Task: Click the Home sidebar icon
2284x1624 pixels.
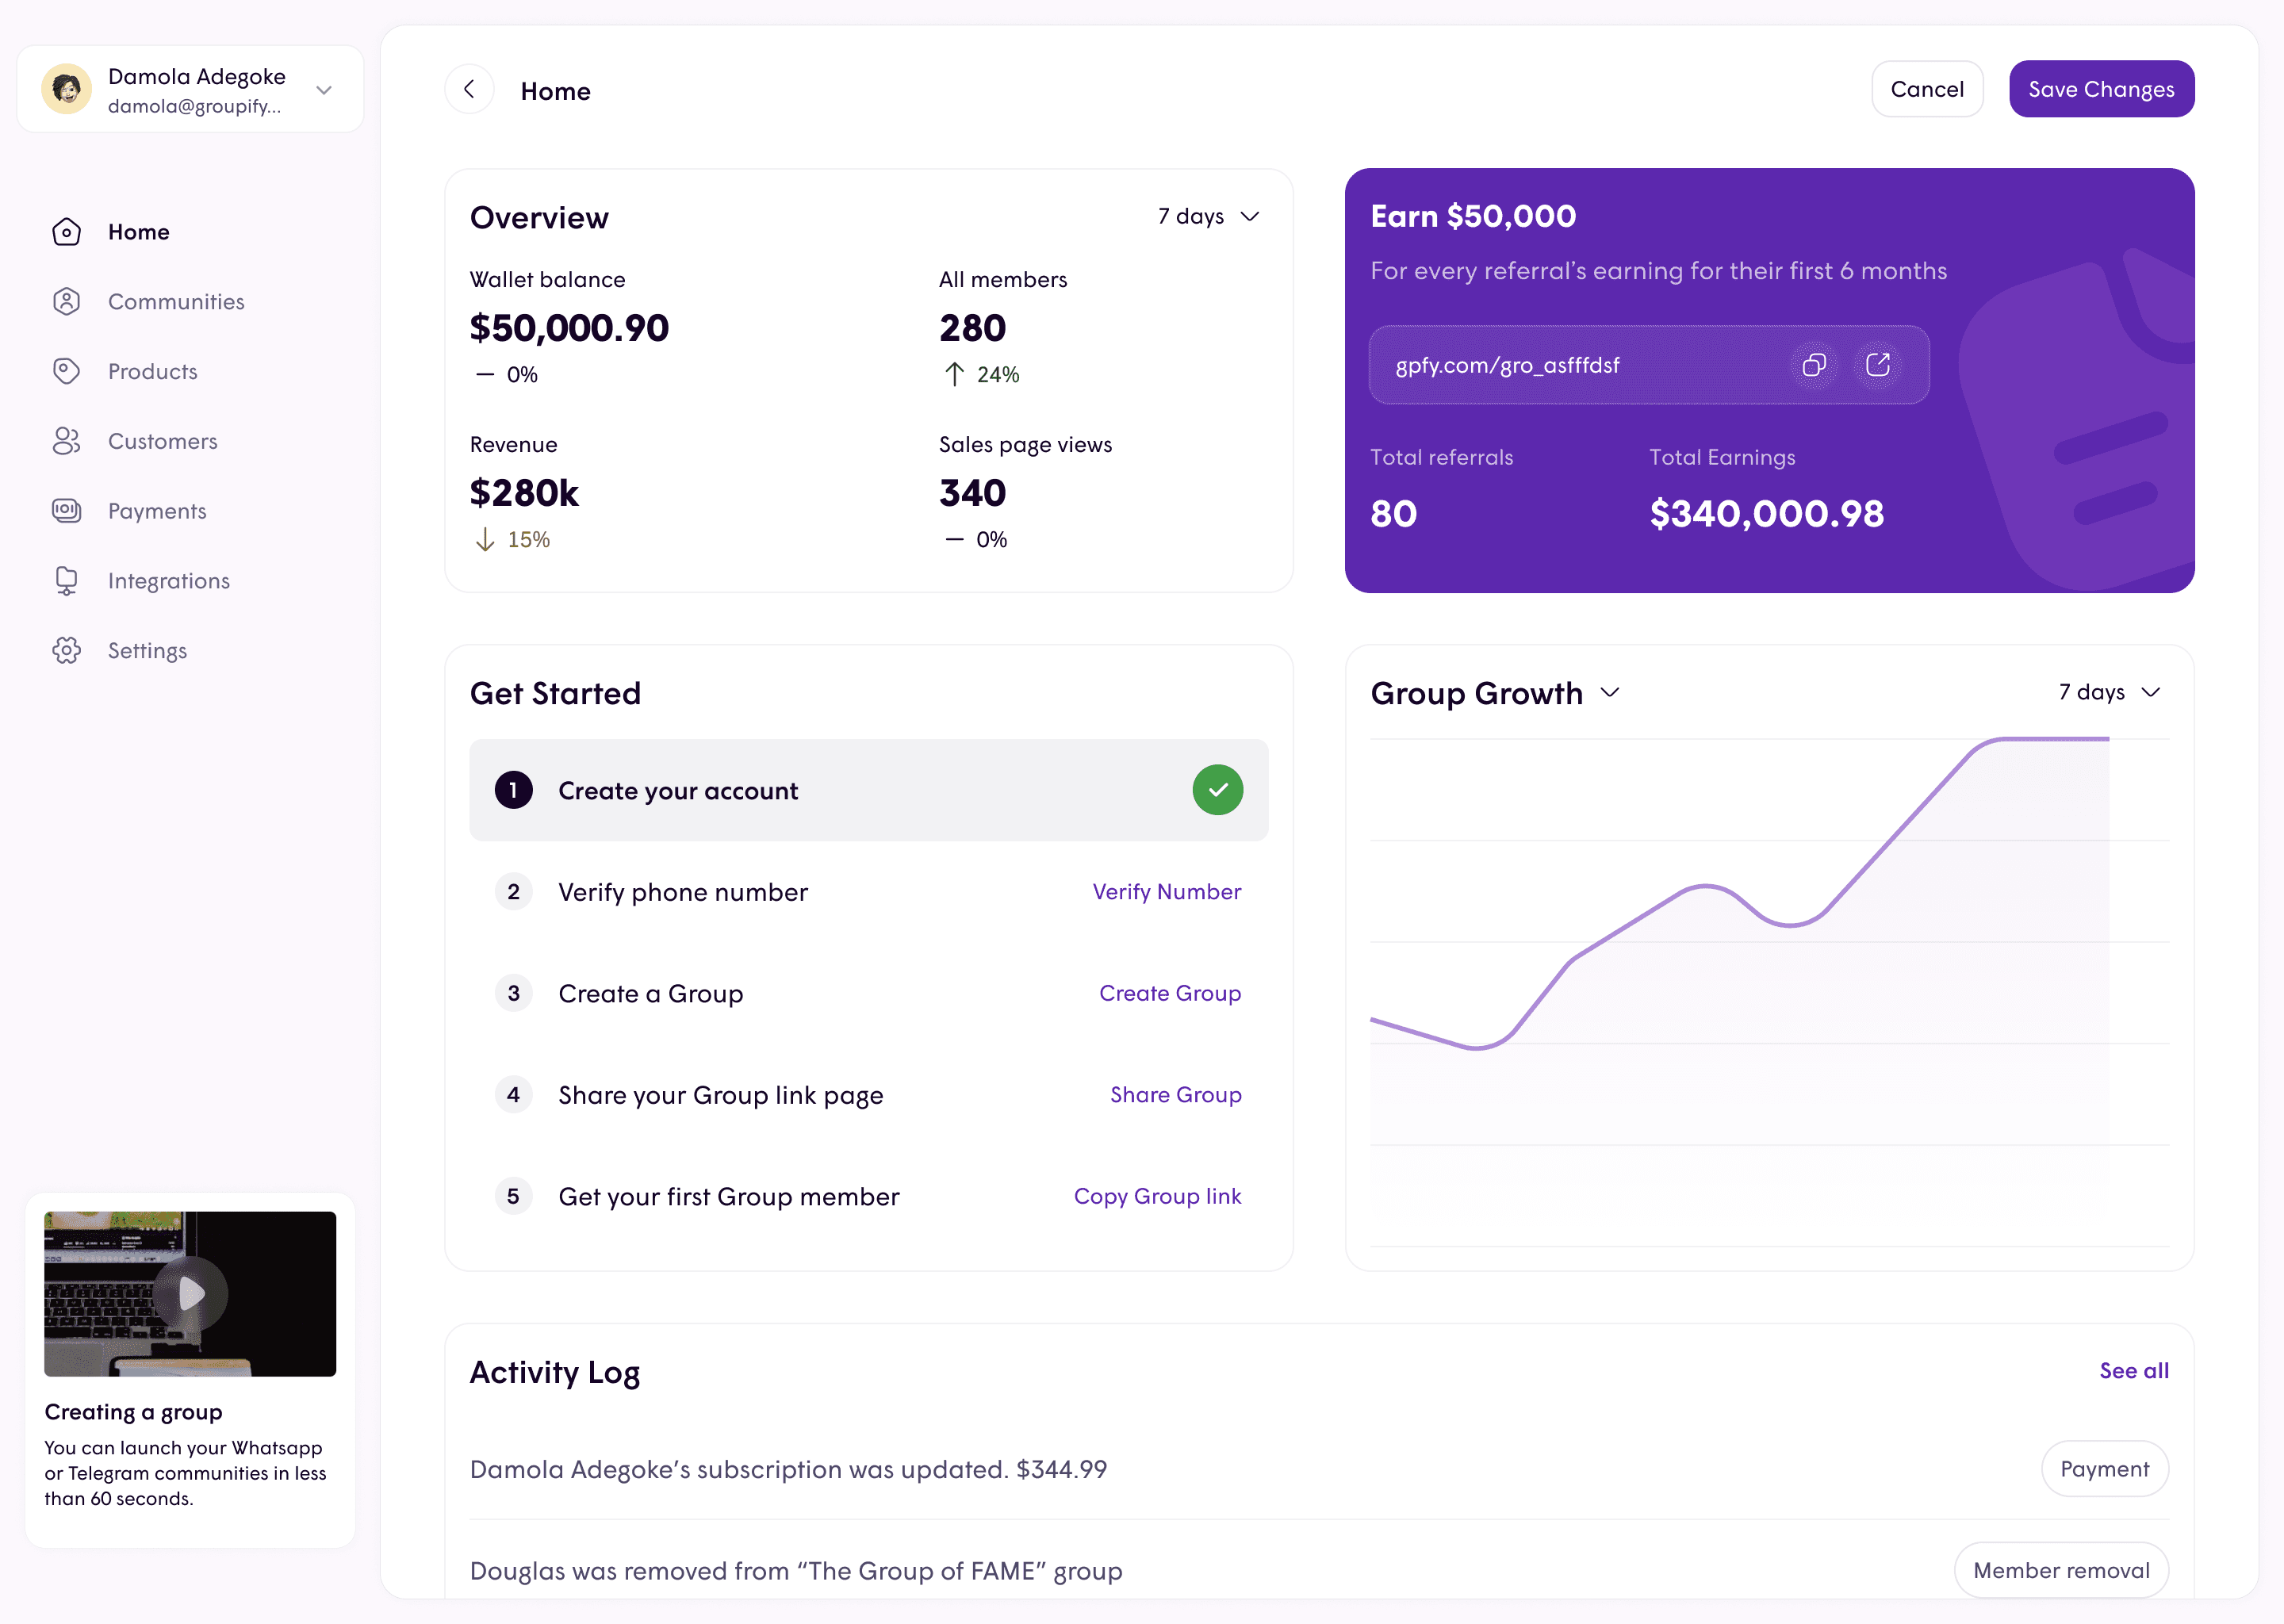Action: click(x=66, y=232)
